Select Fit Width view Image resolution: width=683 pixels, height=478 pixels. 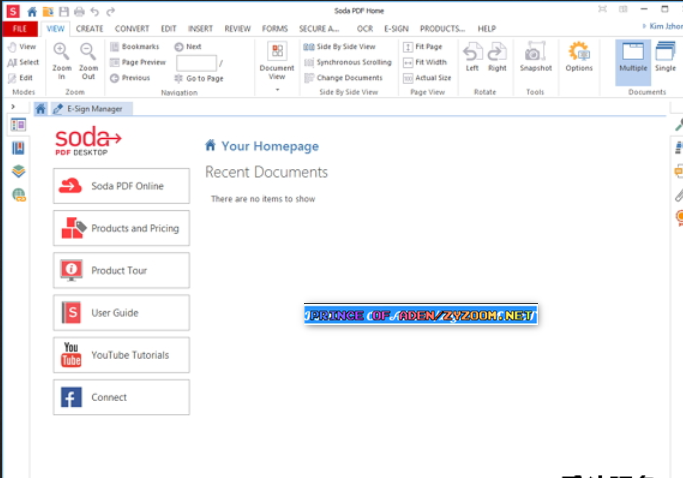(425, 62)
